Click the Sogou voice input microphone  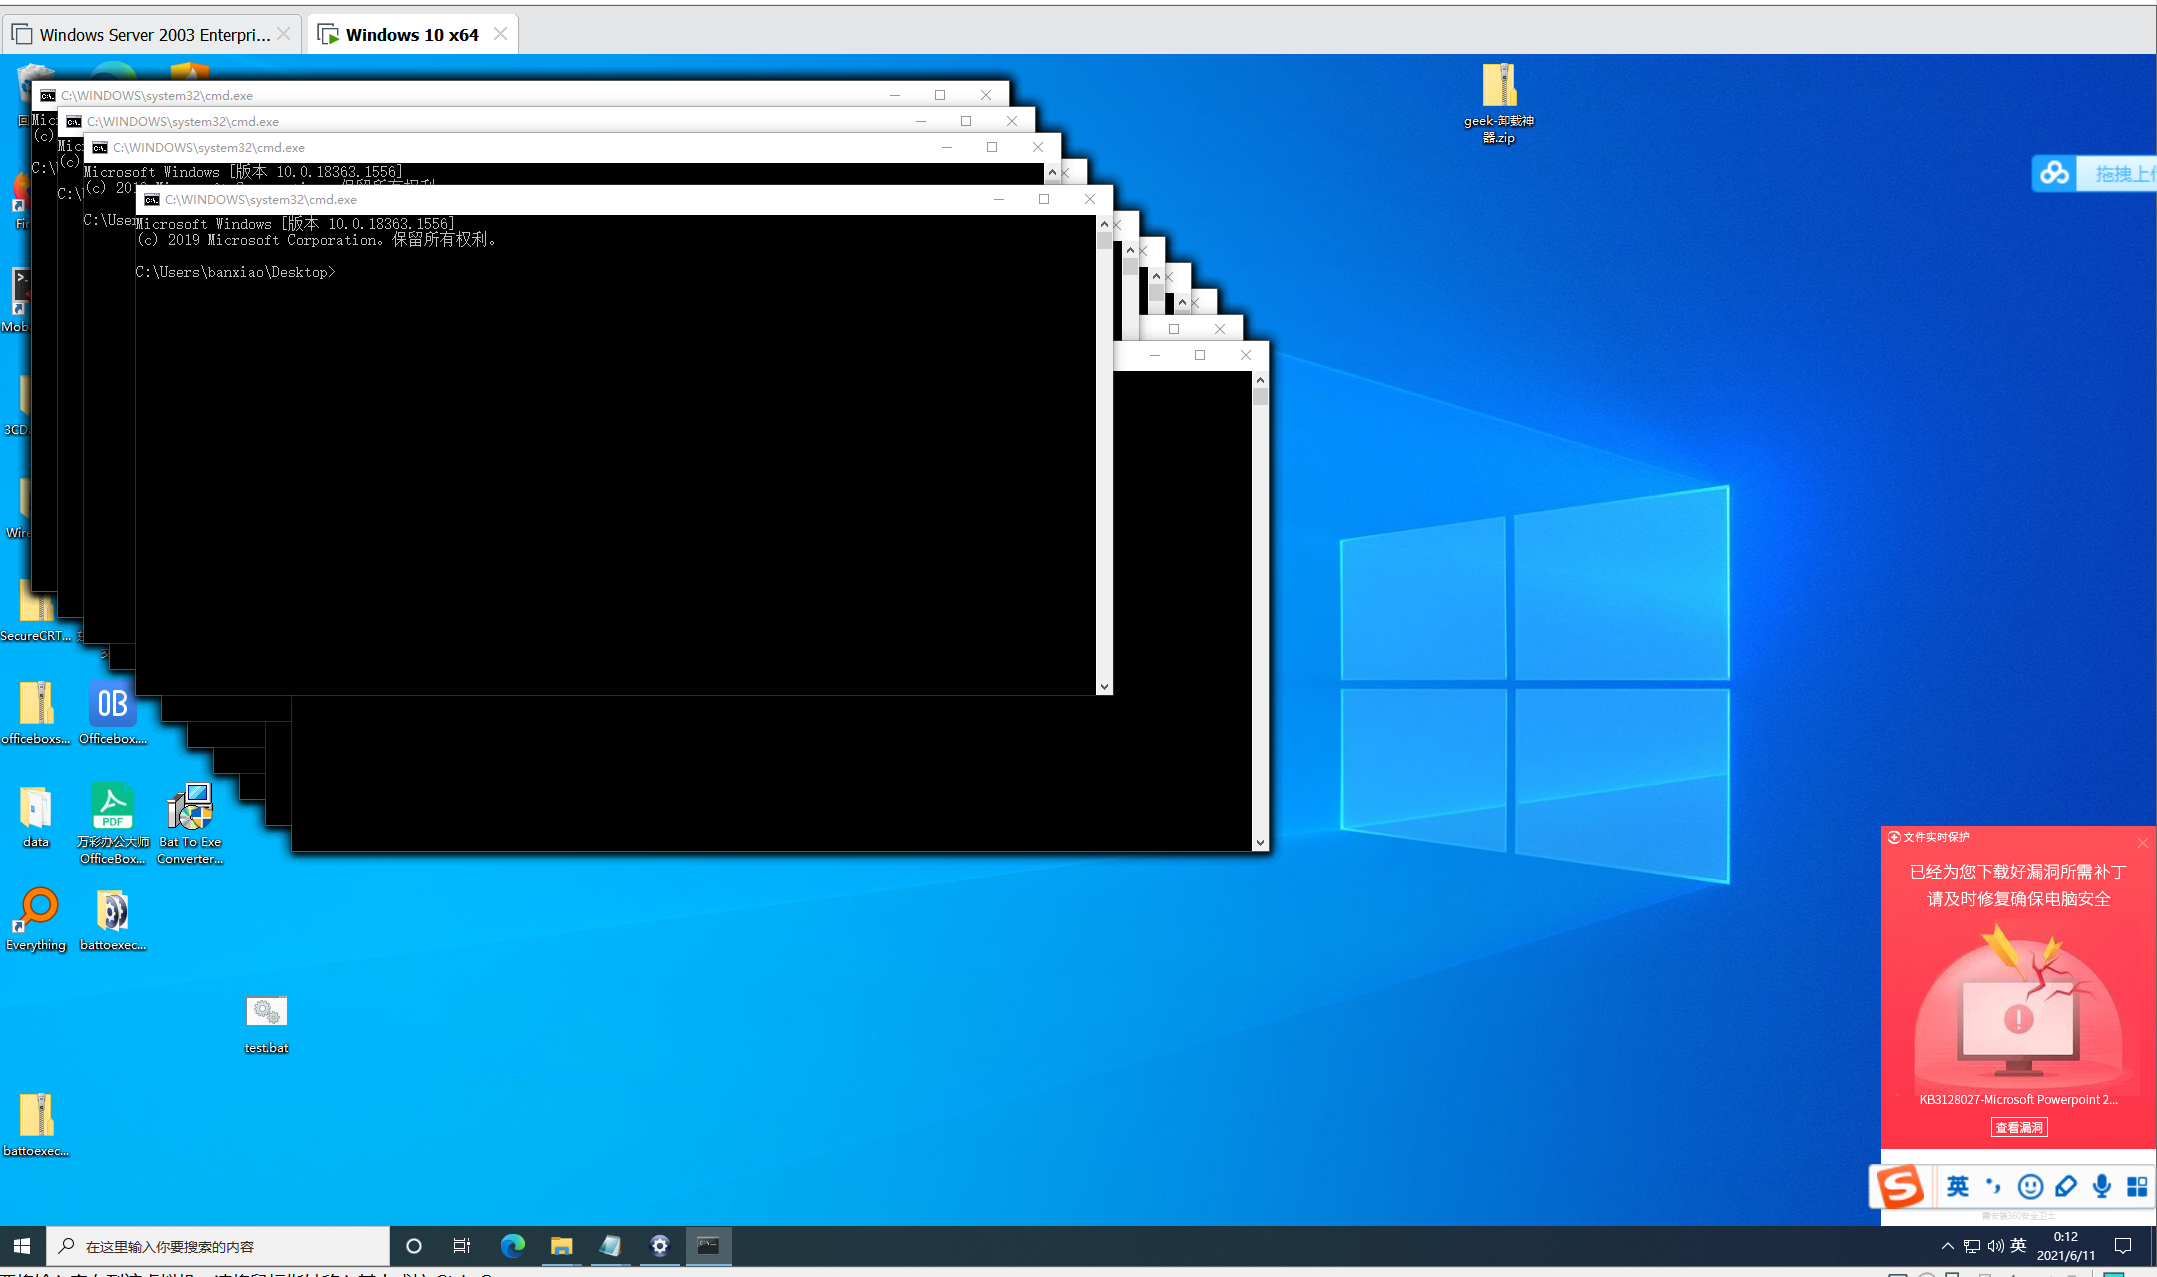pyautogui.click(x=2102, y=1187)
